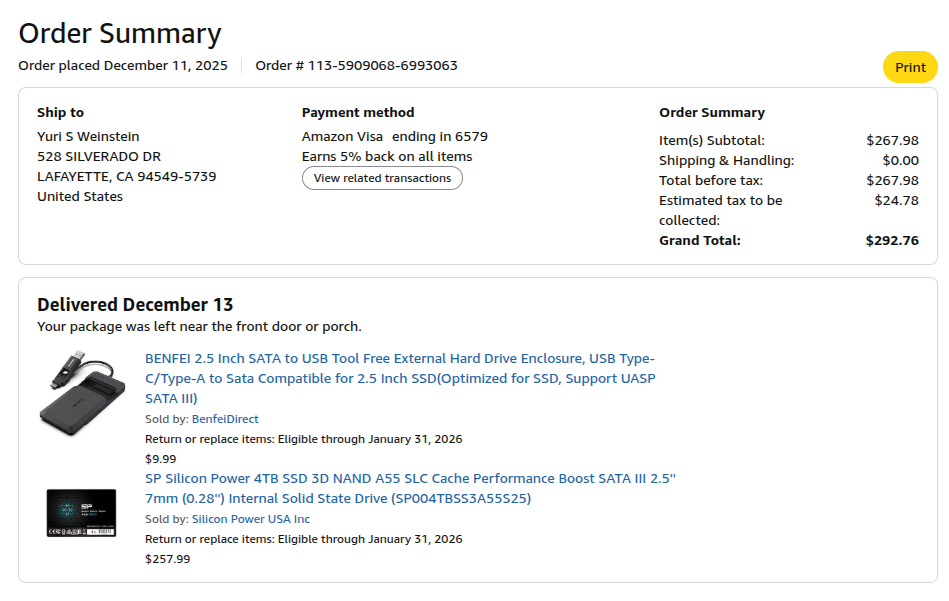Screen dimensions: 949x601
Task: Click the Silicon Power SSD product image
Action: click(81, 512)
